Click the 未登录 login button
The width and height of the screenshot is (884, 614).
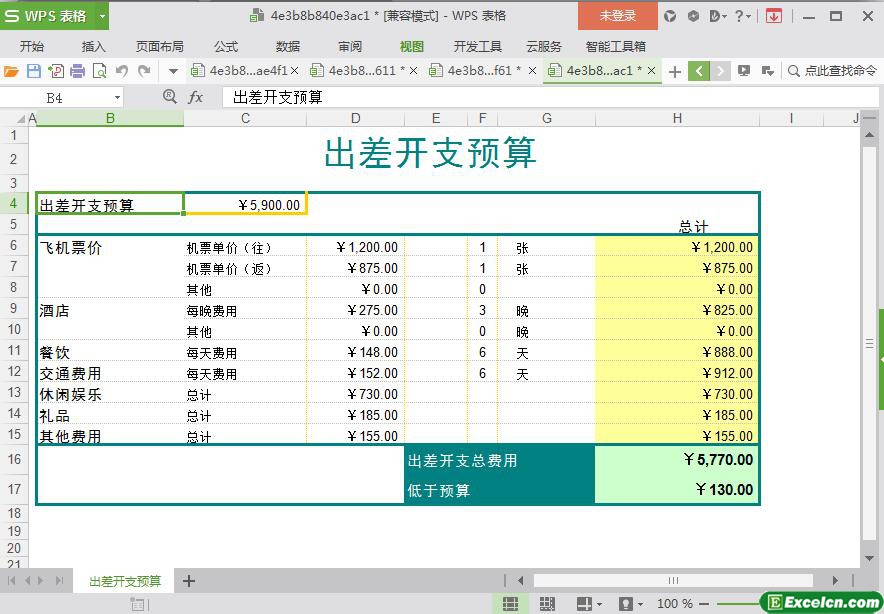click(617, 16)
